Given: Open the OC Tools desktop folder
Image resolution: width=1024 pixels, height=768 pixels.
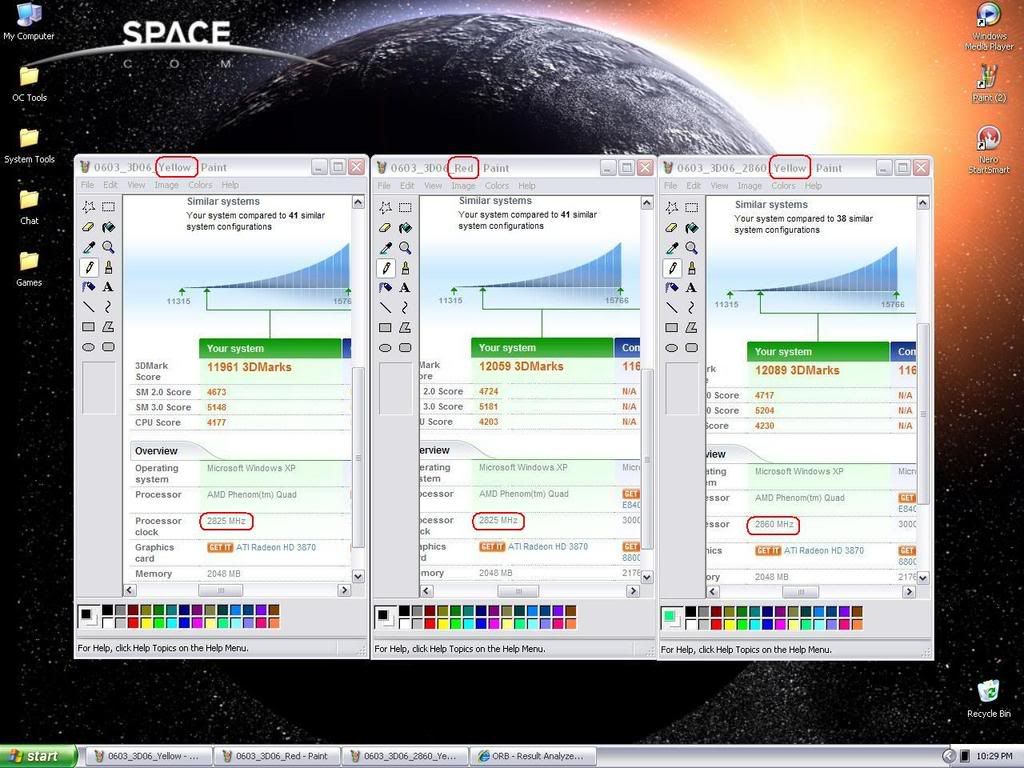Looking at the screenshot, I should coord(29,84).
